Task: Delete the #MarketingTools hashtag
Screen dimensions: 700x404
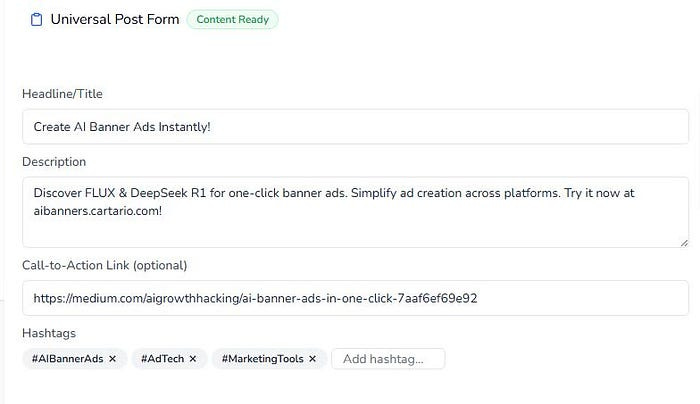Action: [312, 358]
